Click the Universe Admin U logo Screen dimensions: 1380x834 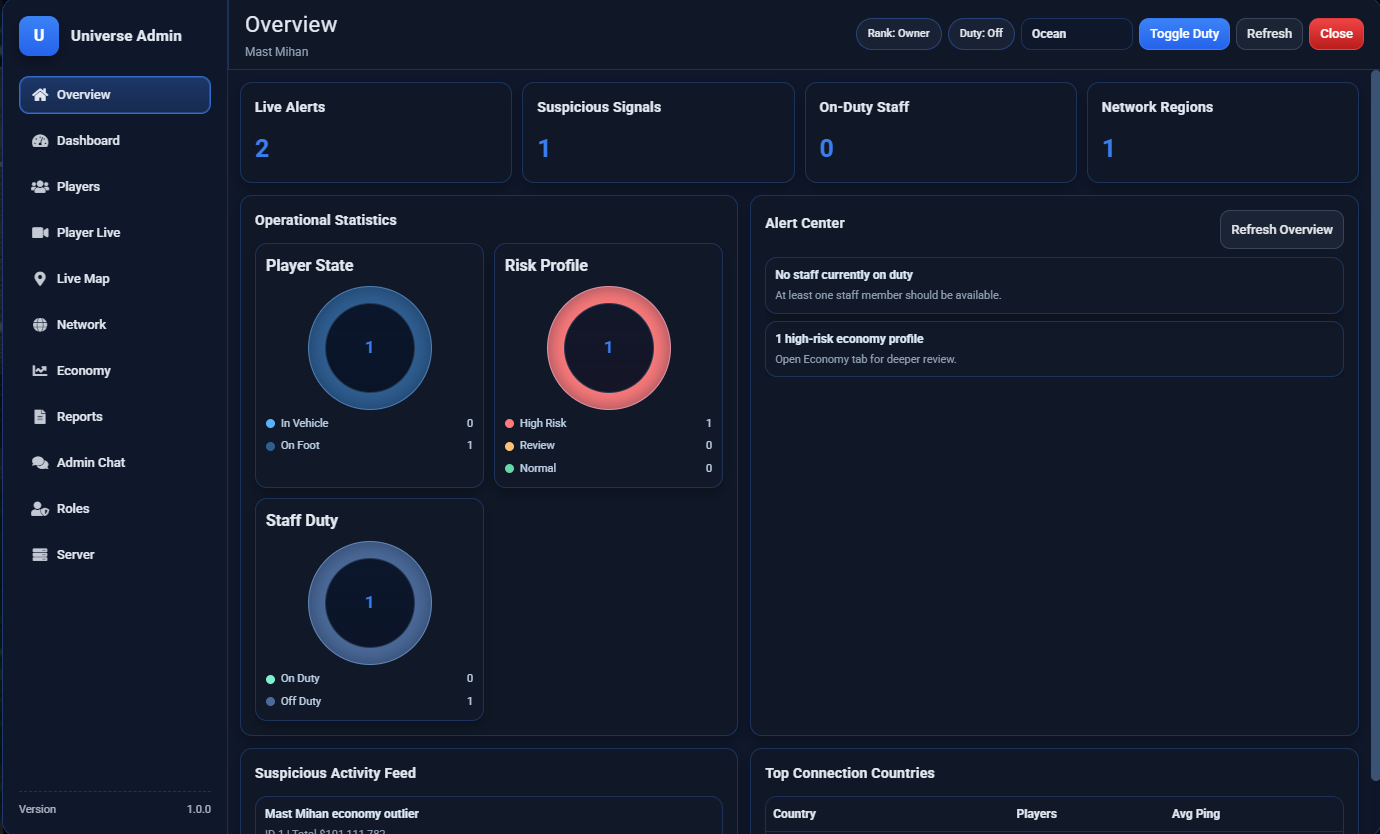pos(39,36)
